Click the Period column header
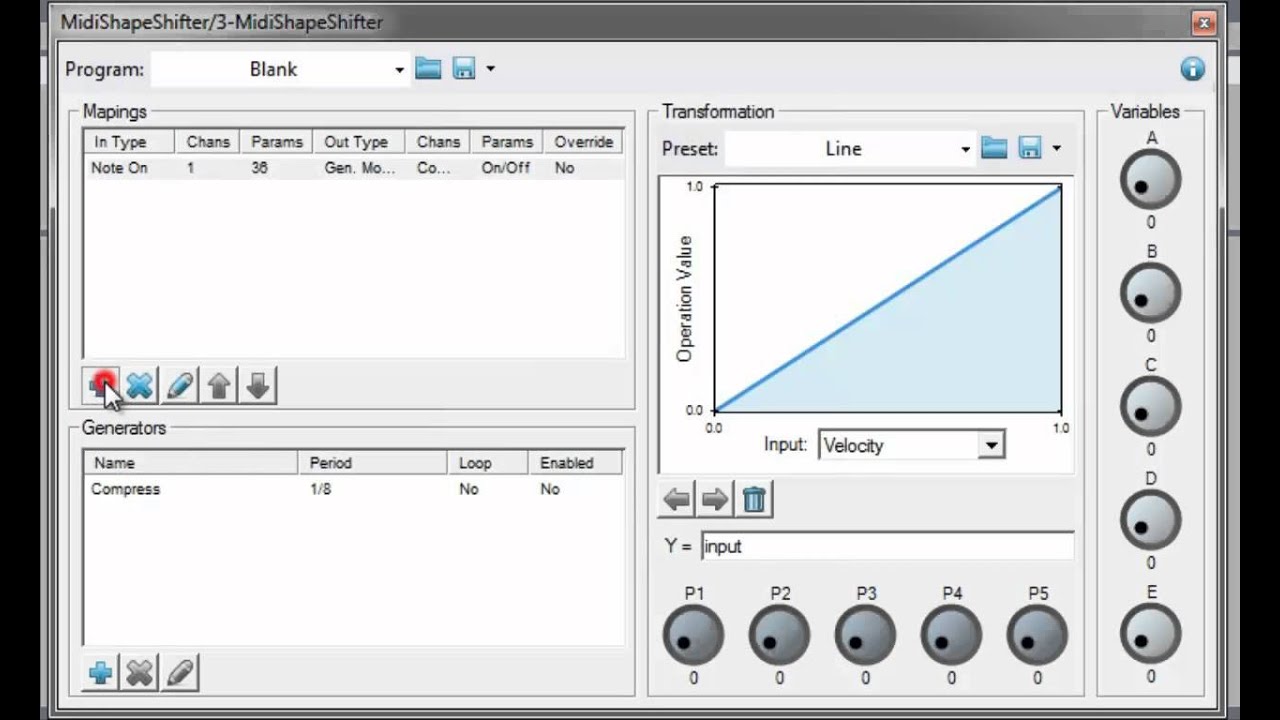Image resolution: width=1280 pixels, height=720 pixels. pos(372,463)
